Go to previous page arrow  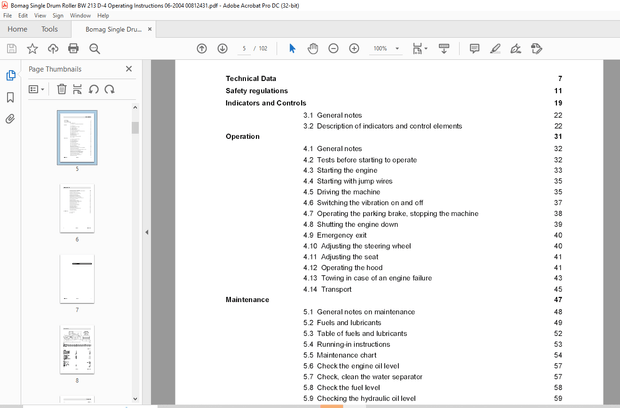point(202,49)
